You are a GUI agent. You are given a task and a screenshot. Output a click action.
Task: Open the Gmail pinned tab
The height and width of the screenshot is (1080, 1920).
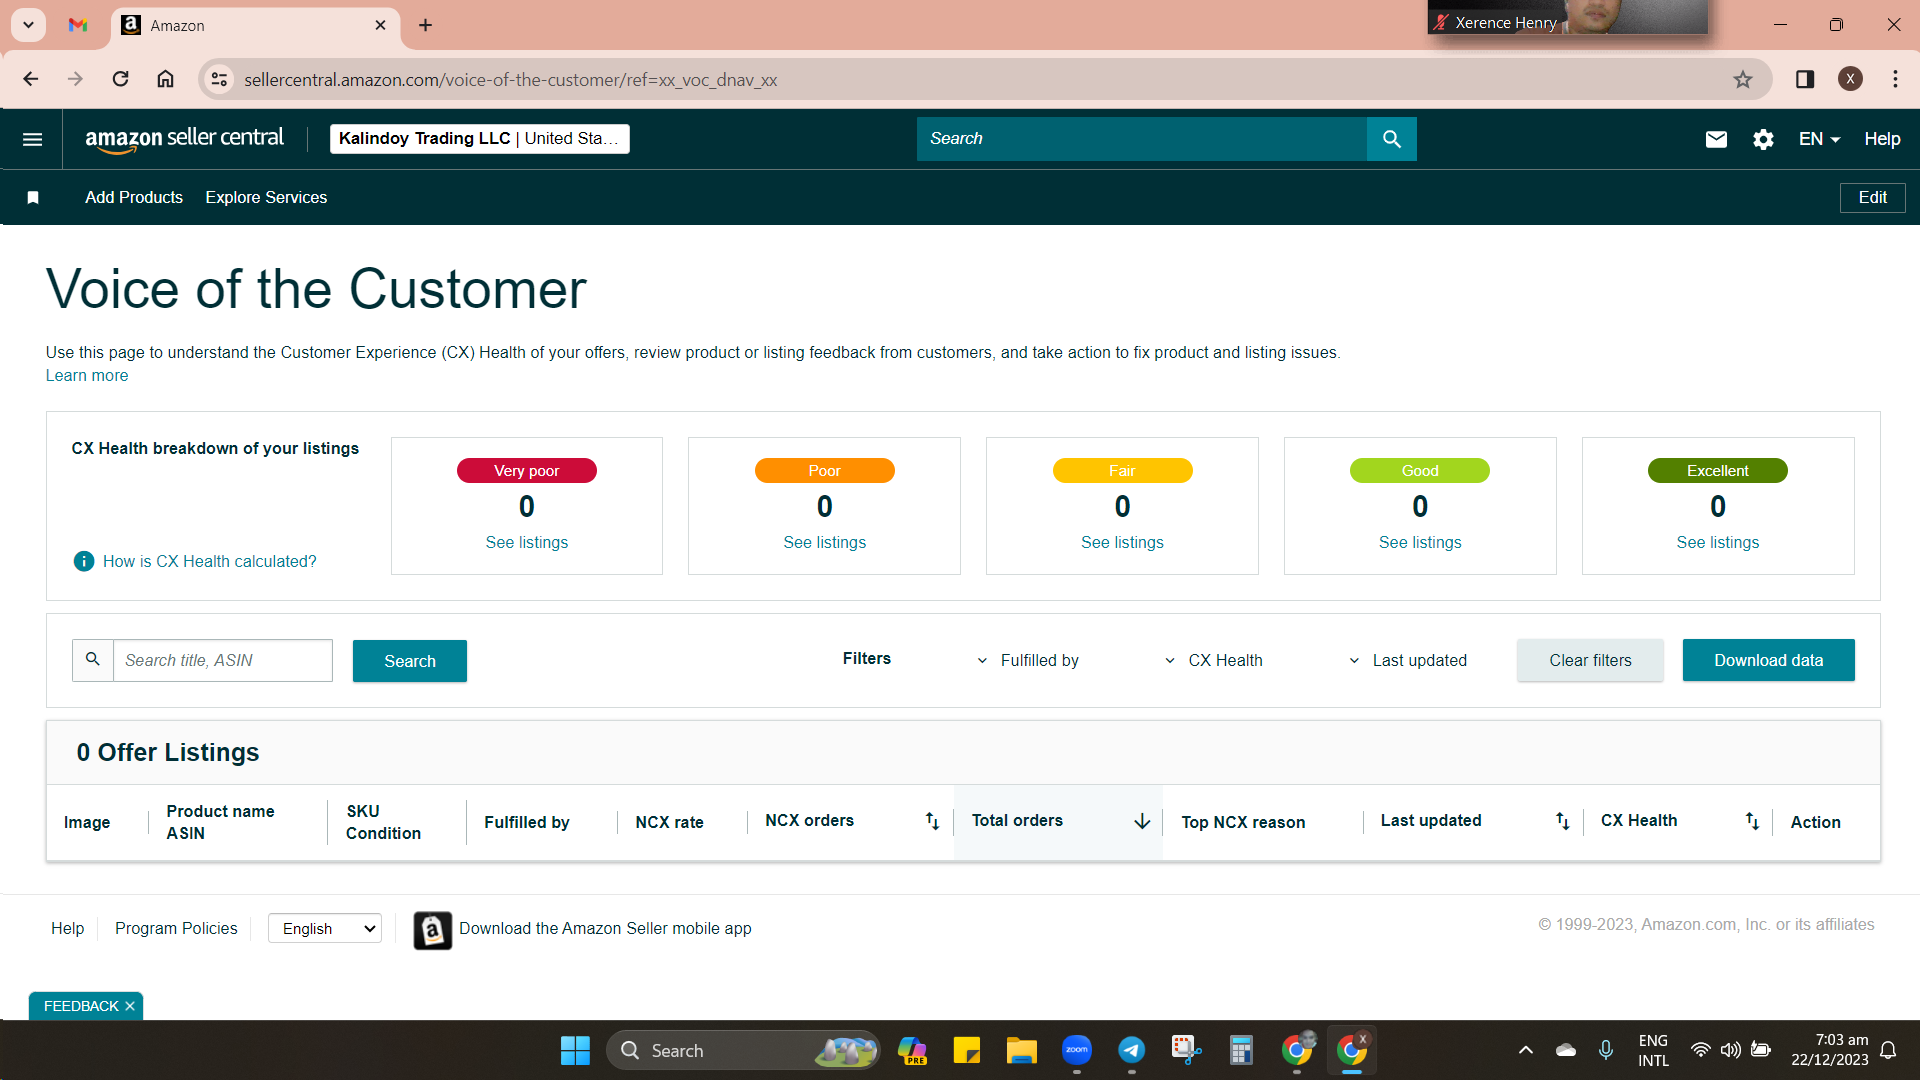coord(78,25)
